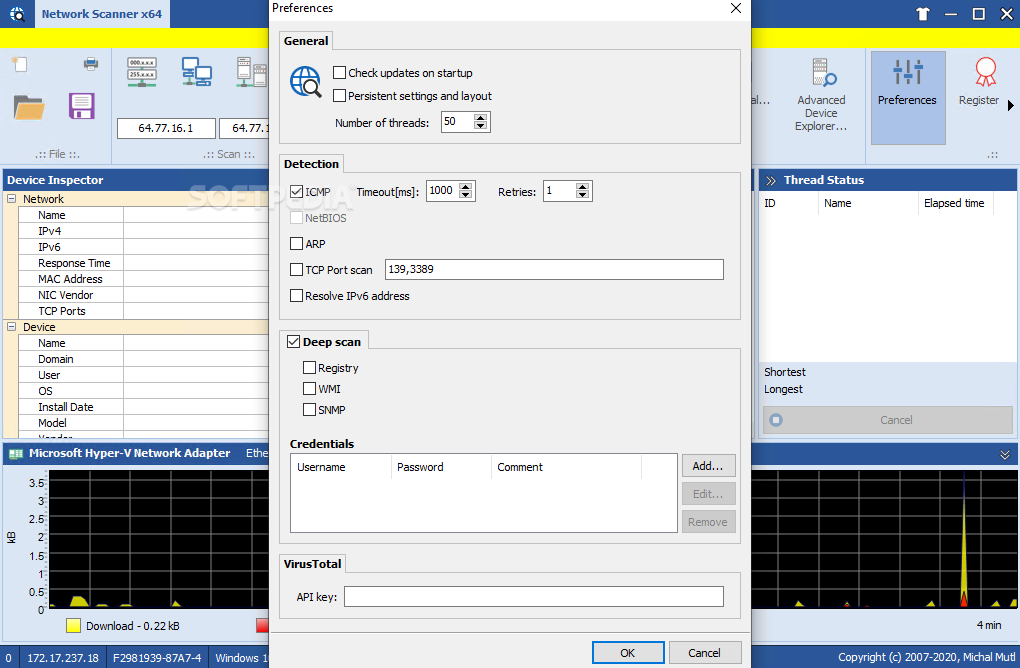The width and height of the screenshot is (1020, 668).
Task: Decrease Retries with down arrow
Action: pyautogui.click(x=582, y=196)
